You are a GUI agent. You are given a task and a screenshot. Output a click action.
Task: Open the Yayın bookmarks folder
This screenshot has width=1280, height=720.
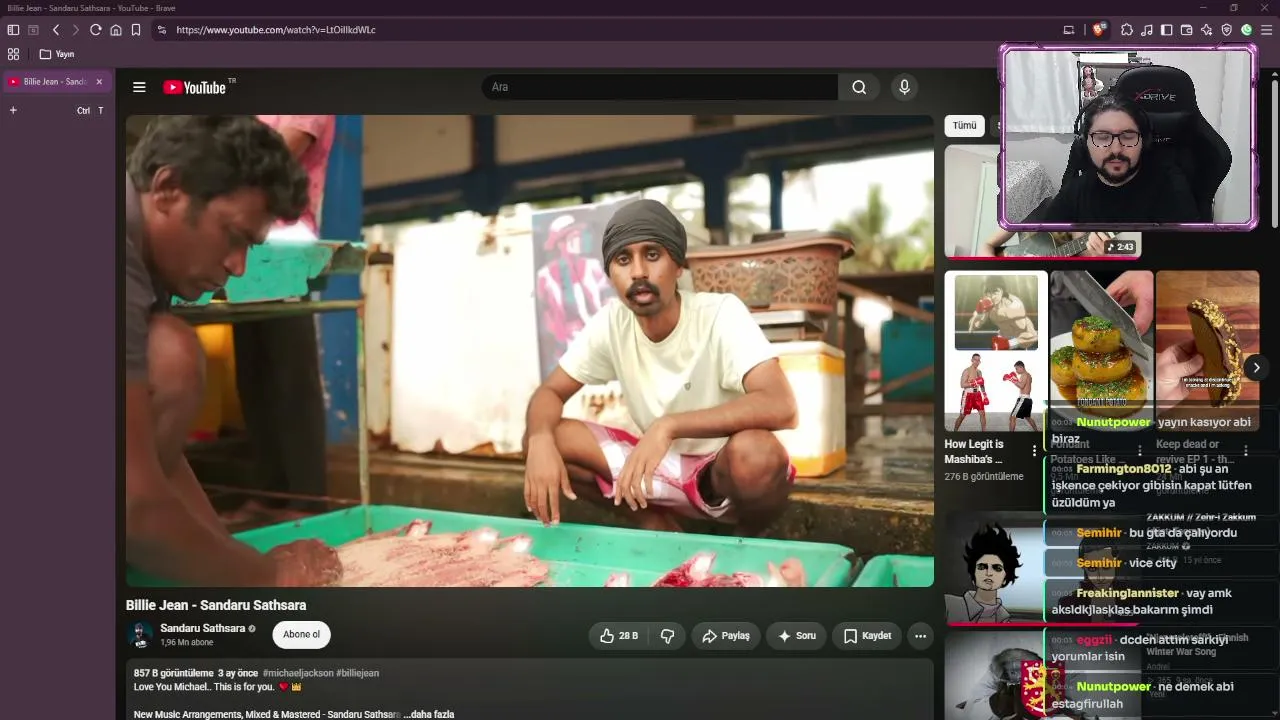(57, 54)
